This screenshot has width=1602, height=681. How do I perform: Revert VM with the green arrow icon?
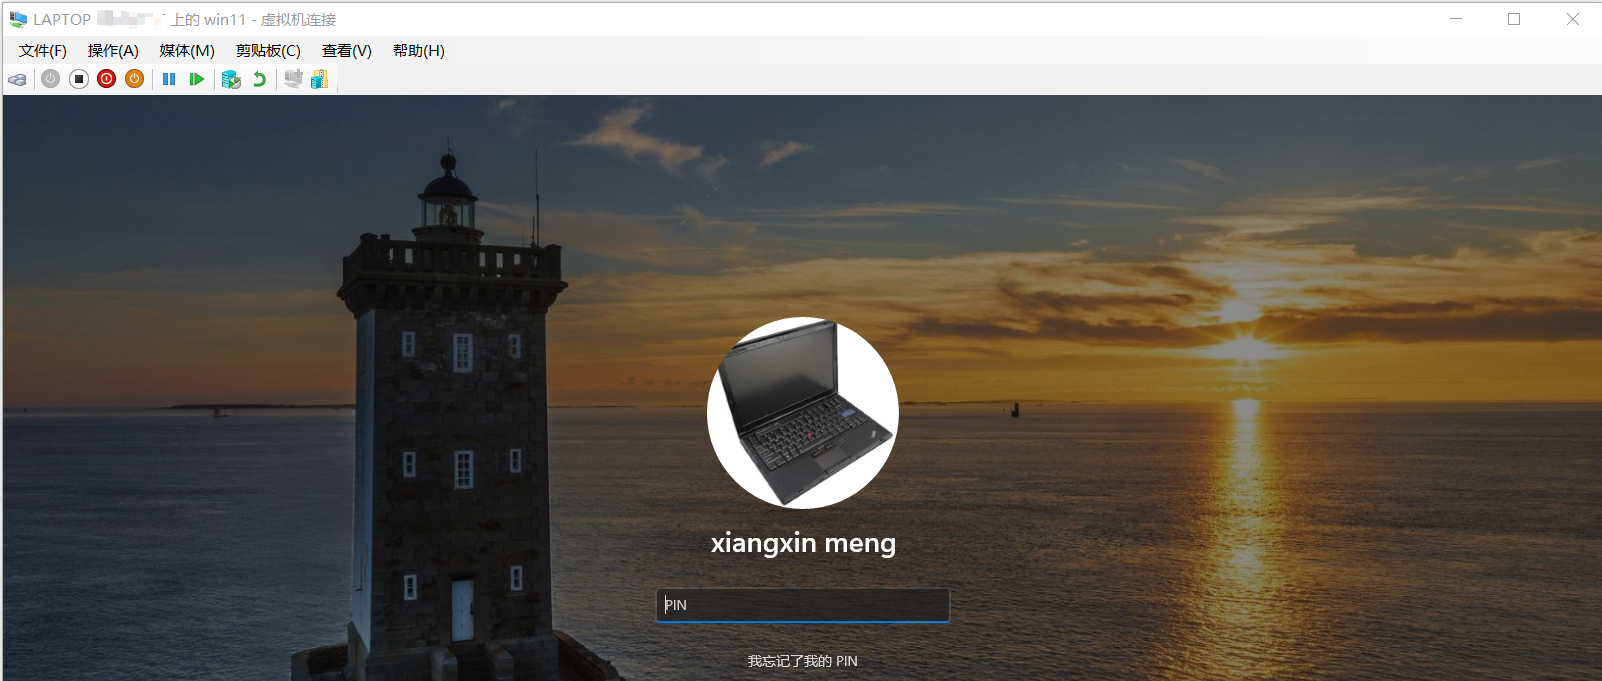pyautogui.click(x=259, y=79)
